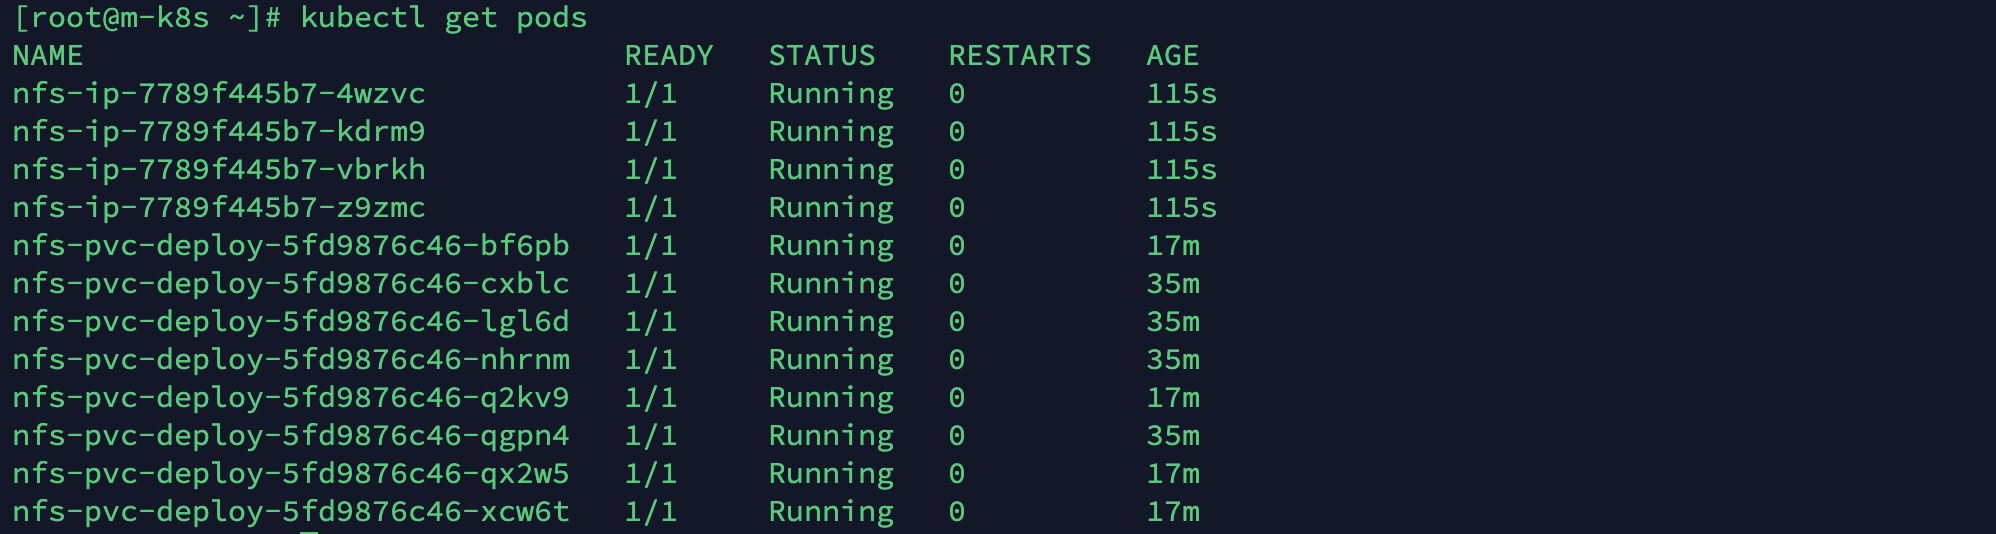Click 1/1 ready value of pod lgl6d
This screenshot has height=534, width=1996.
click(651, 322)
